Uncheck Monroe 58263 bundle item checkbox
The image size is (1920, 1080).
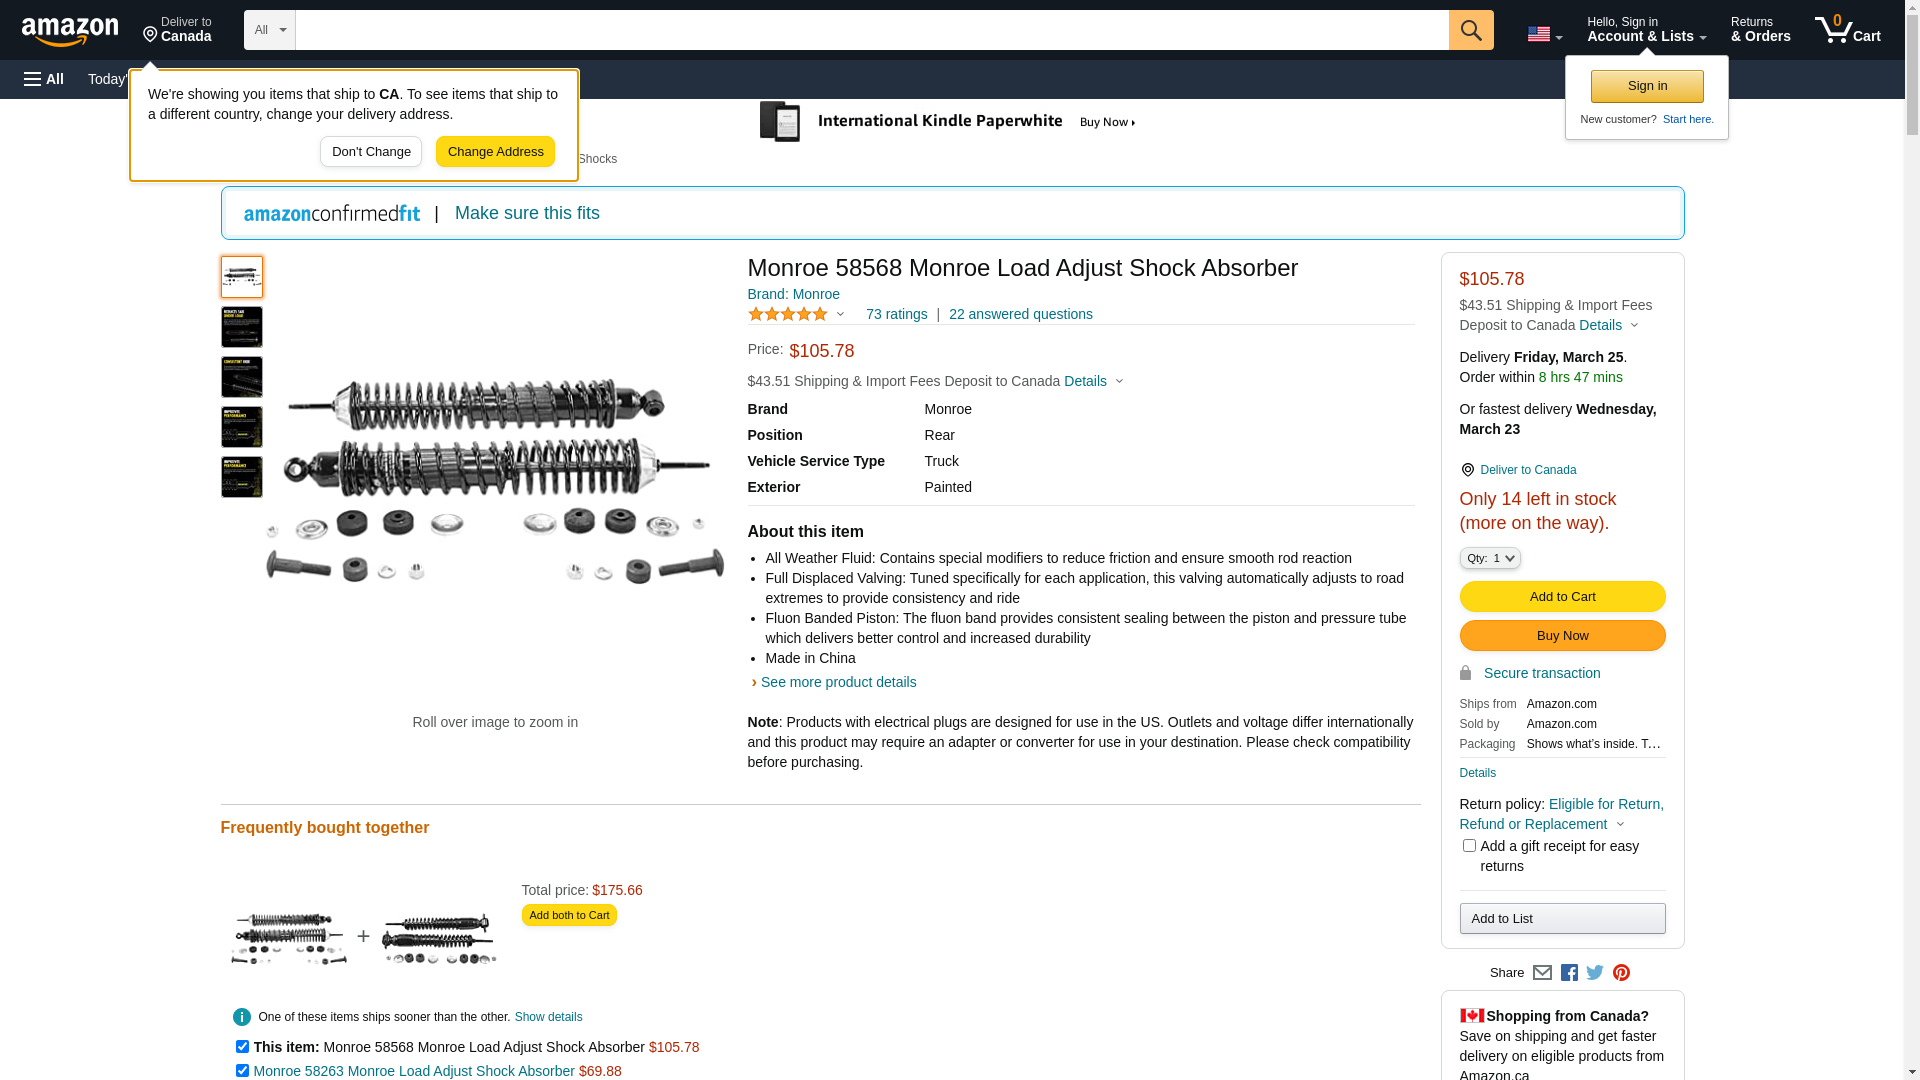[x=242, y=1070]
